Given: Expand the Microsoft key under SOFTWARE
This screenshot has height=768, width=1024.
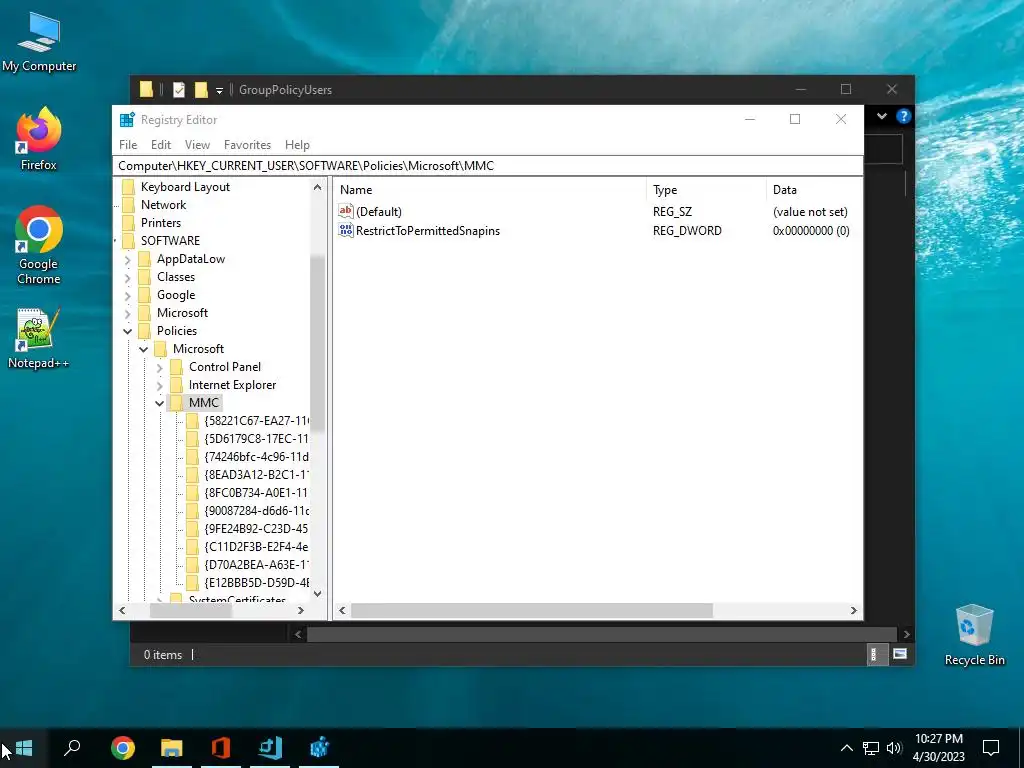Looking at the screenshot, I should (128, 313).
